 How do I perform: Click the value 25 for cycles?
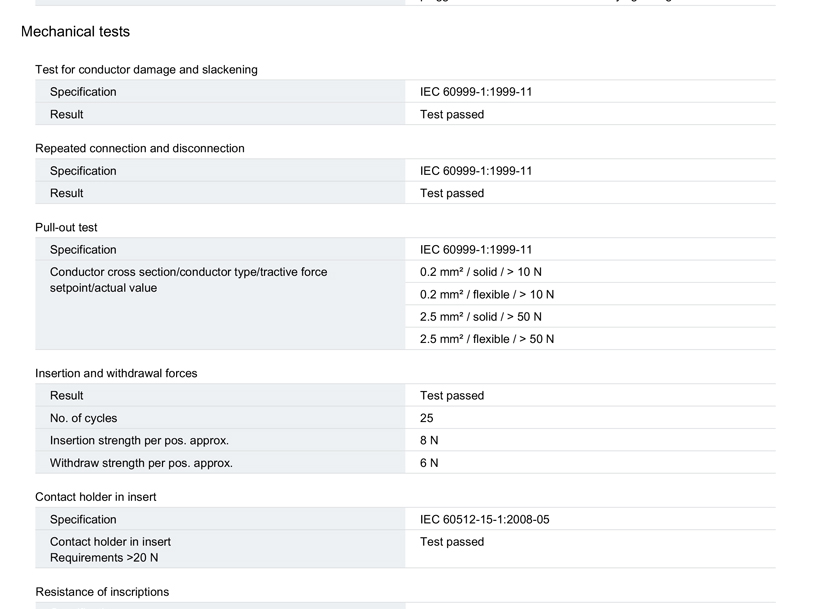point(427,419)
